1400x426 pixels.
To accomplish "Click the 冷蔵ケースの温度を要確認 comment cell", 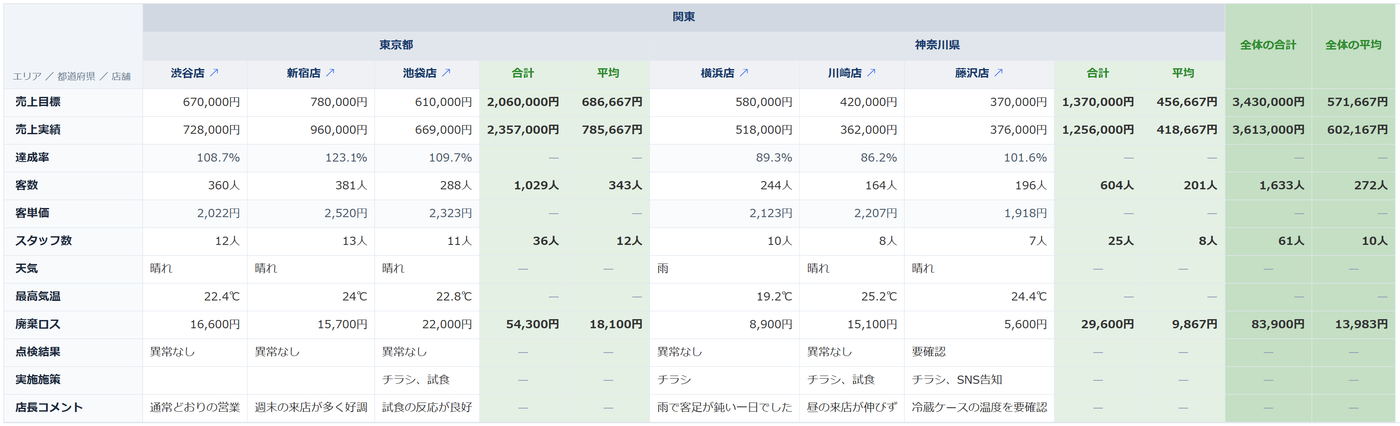I will click(979, 408).
